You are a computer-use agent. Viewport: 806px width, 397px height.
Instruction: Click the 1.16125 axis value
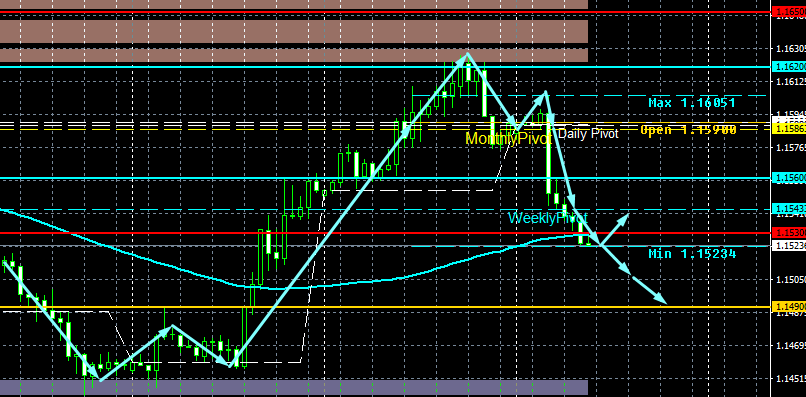coord(791,82)
